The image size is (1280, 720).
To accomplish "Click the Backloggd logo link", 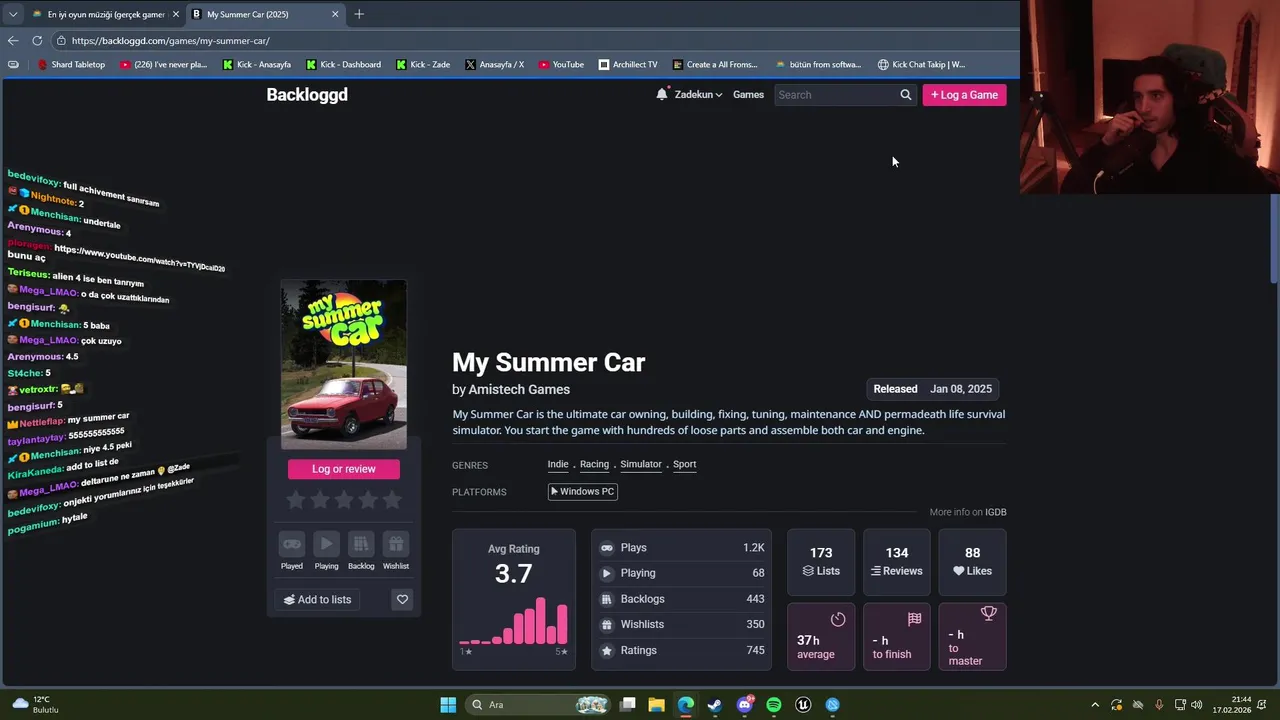I will click(x=307, y=95).
